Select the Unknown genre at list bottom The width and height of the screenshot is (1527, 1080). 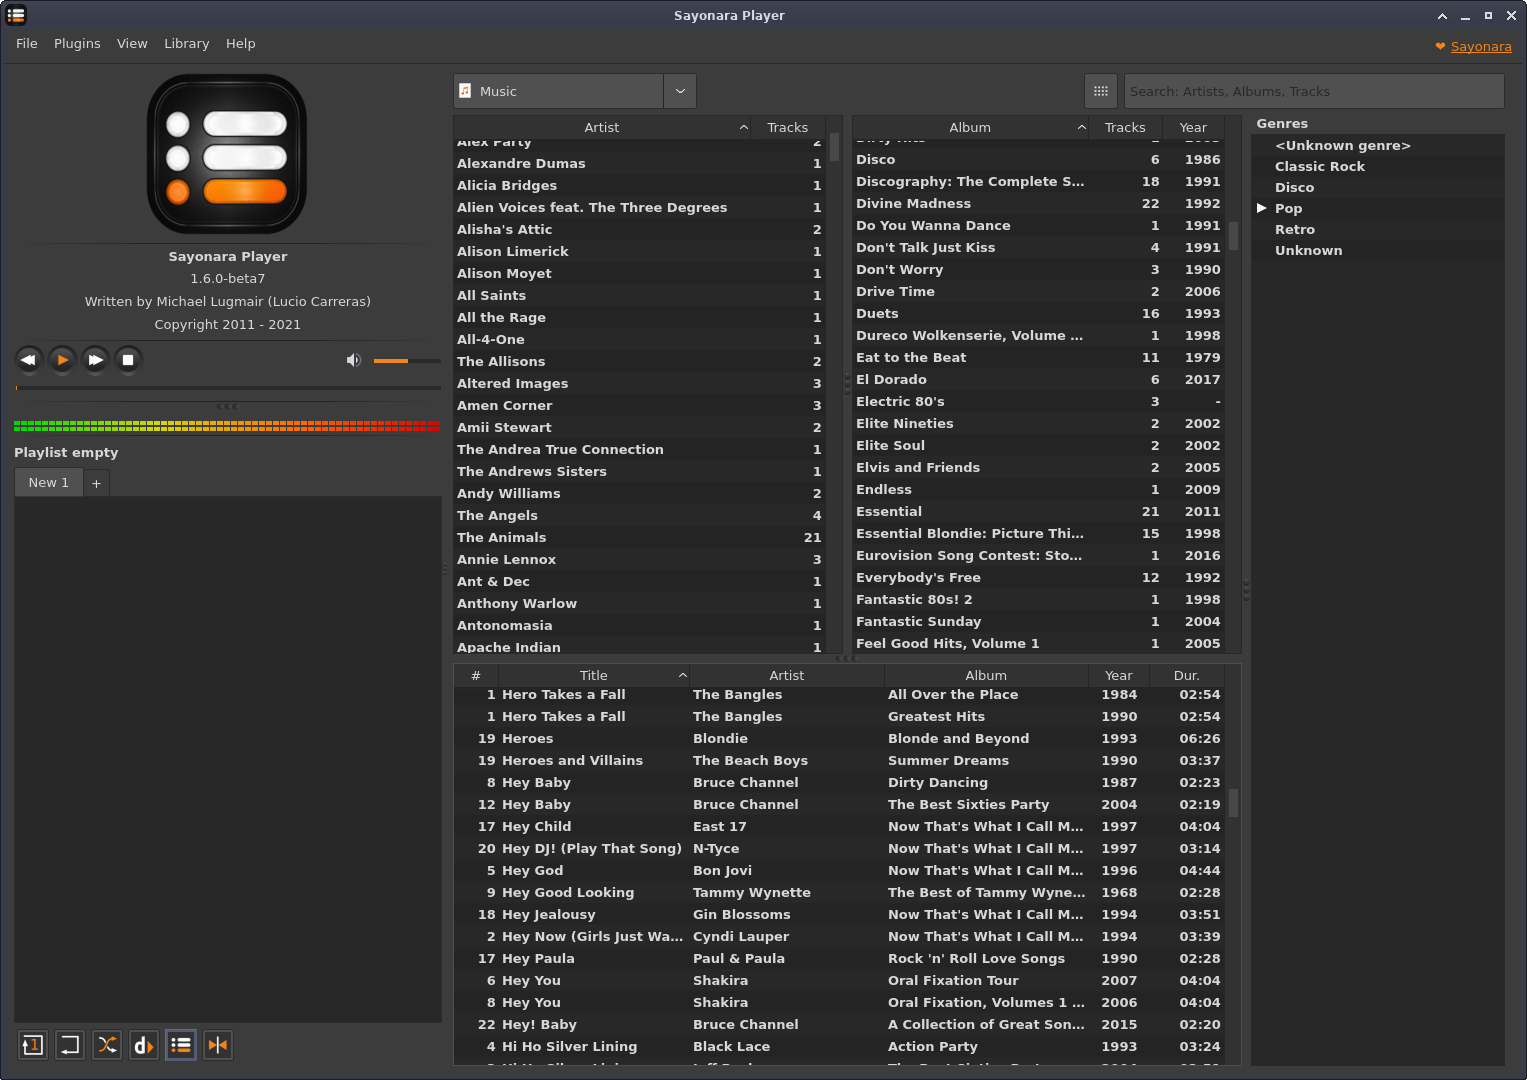[1309, 250]
